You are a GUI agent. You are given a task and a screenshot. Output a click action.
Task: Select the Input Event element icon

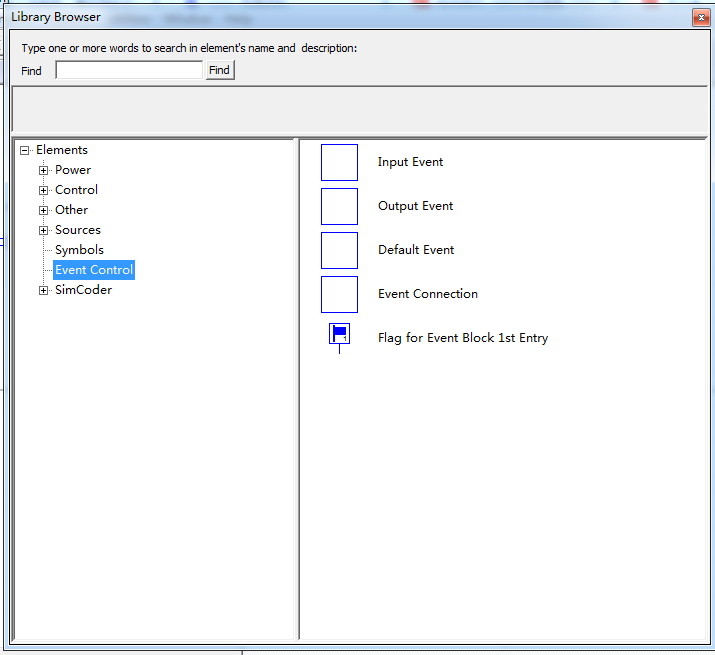click(339, 162)
